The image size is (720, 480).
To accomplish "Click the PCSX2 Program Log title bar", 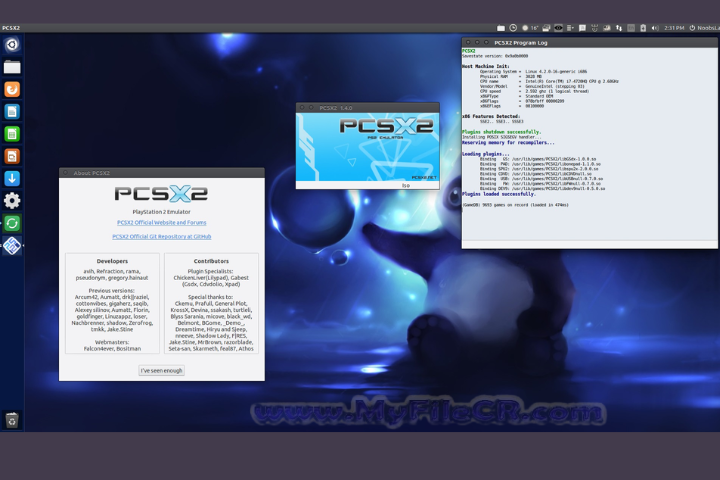I will [x=590, y=42].
